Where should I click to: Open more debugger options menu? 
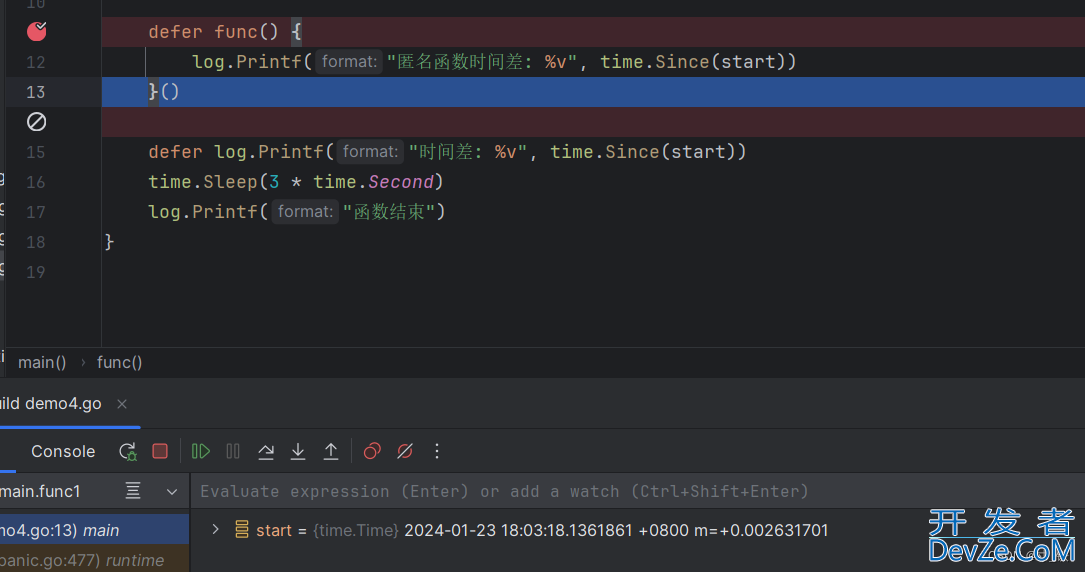point(437,452)
